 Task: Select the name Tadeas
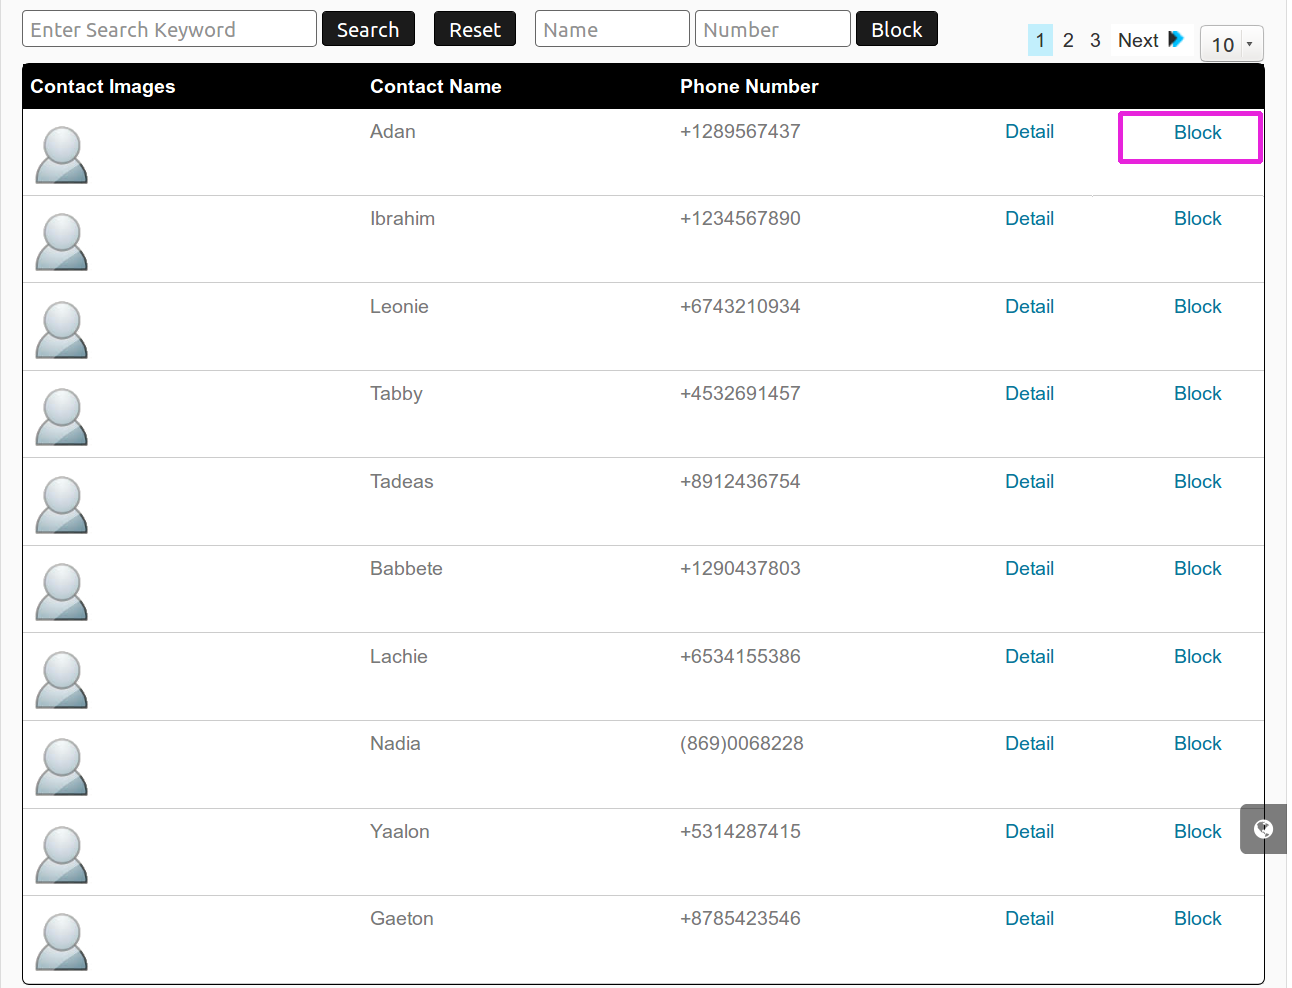point(401,482)
